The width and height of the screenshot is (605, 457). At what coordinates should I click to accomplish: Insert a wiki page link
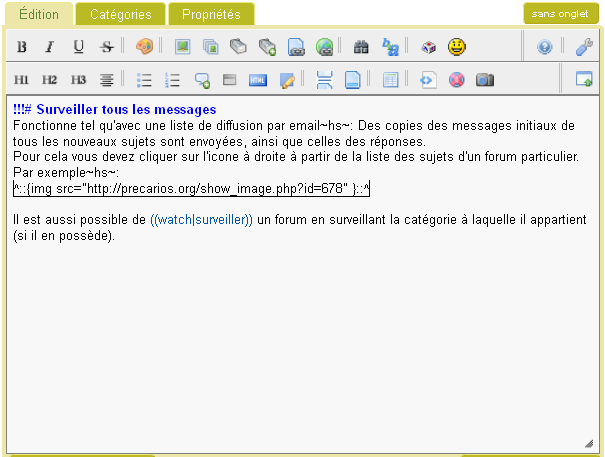click(x=296, y=47)
